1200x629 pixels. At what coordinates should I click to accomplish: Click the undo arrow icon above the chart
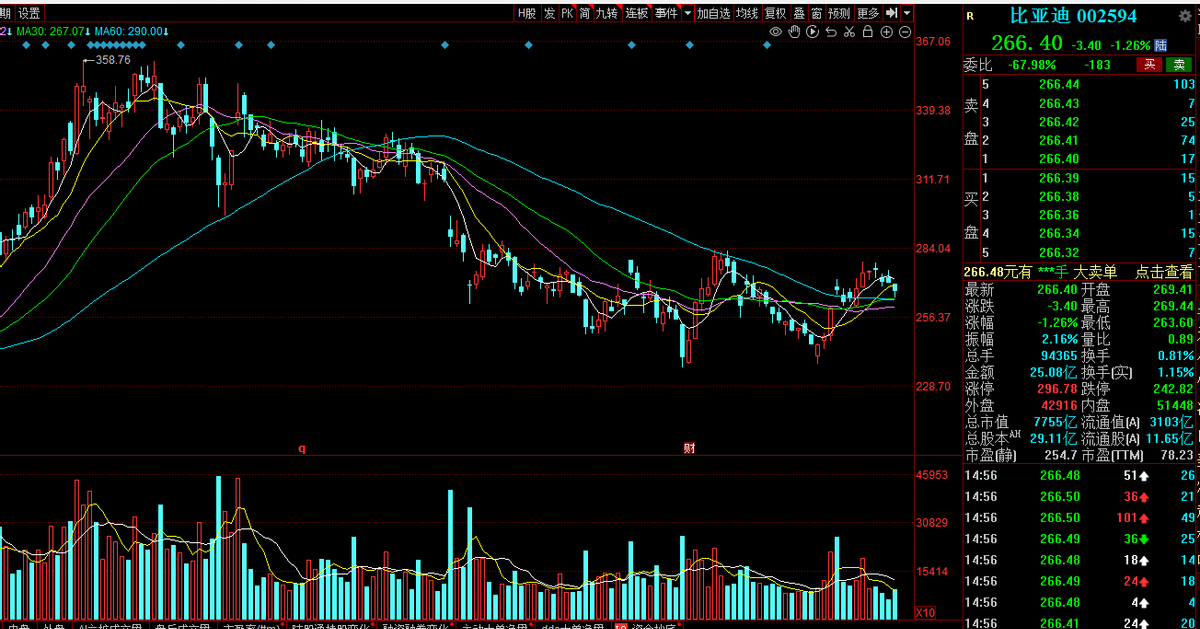point(830,32)
